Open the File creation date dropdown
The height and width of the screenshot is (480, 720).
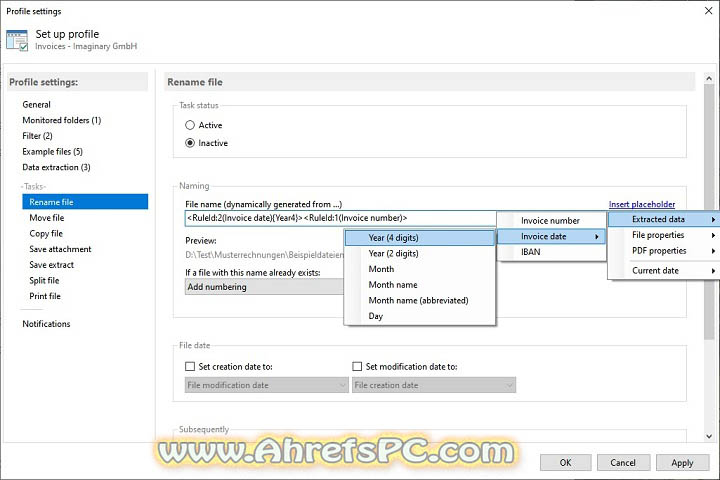click(x=434, y=385)
